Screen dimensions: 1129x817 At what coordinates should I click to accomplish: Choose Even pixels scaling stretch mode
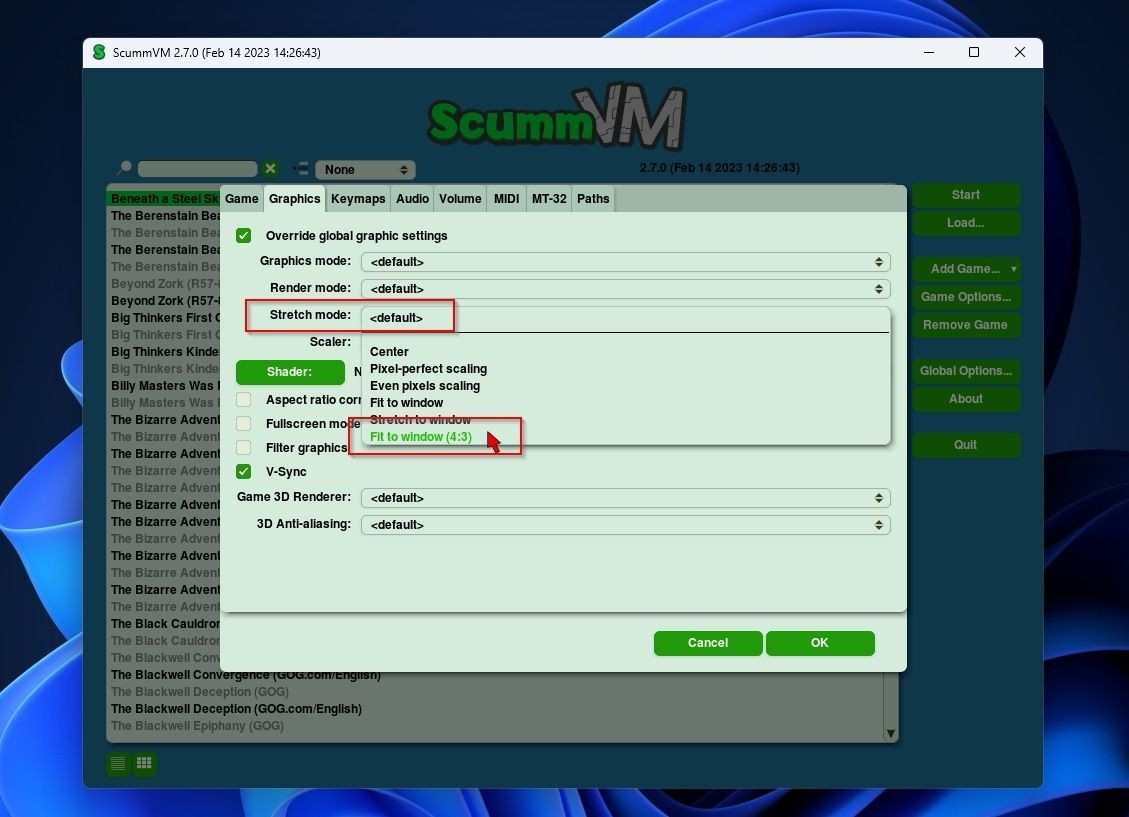click(425, 386)
